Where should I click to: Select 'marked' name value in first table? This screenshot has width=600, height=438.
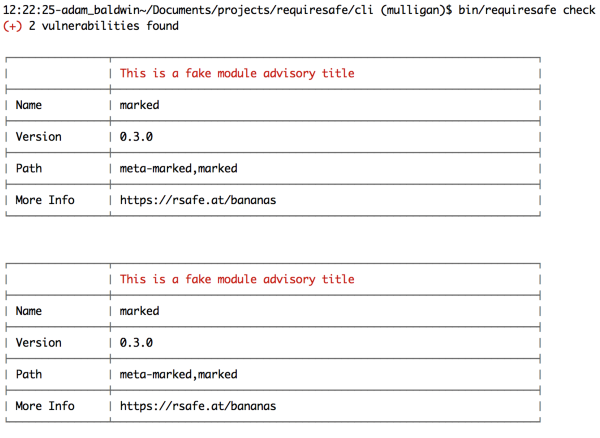pyautogui.click(x=139, y=105)
